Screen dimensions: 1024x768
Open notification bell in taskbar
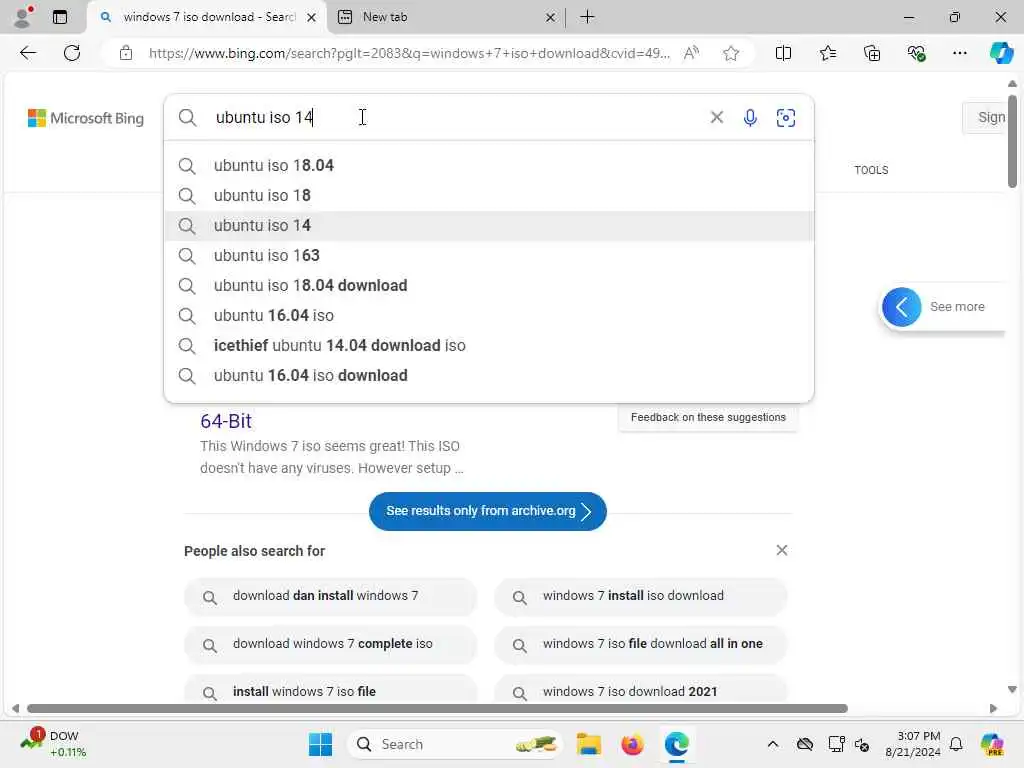pos(956,744)
